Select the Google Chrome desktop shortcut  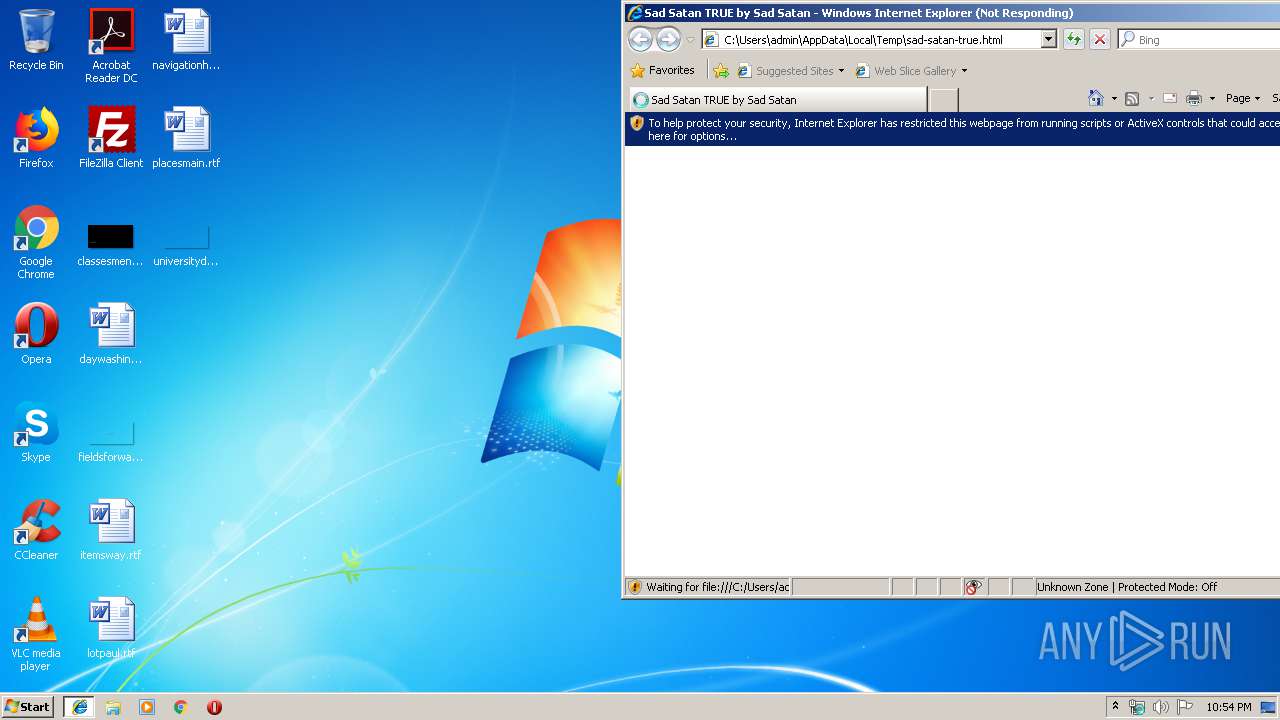tap(36, 242)
